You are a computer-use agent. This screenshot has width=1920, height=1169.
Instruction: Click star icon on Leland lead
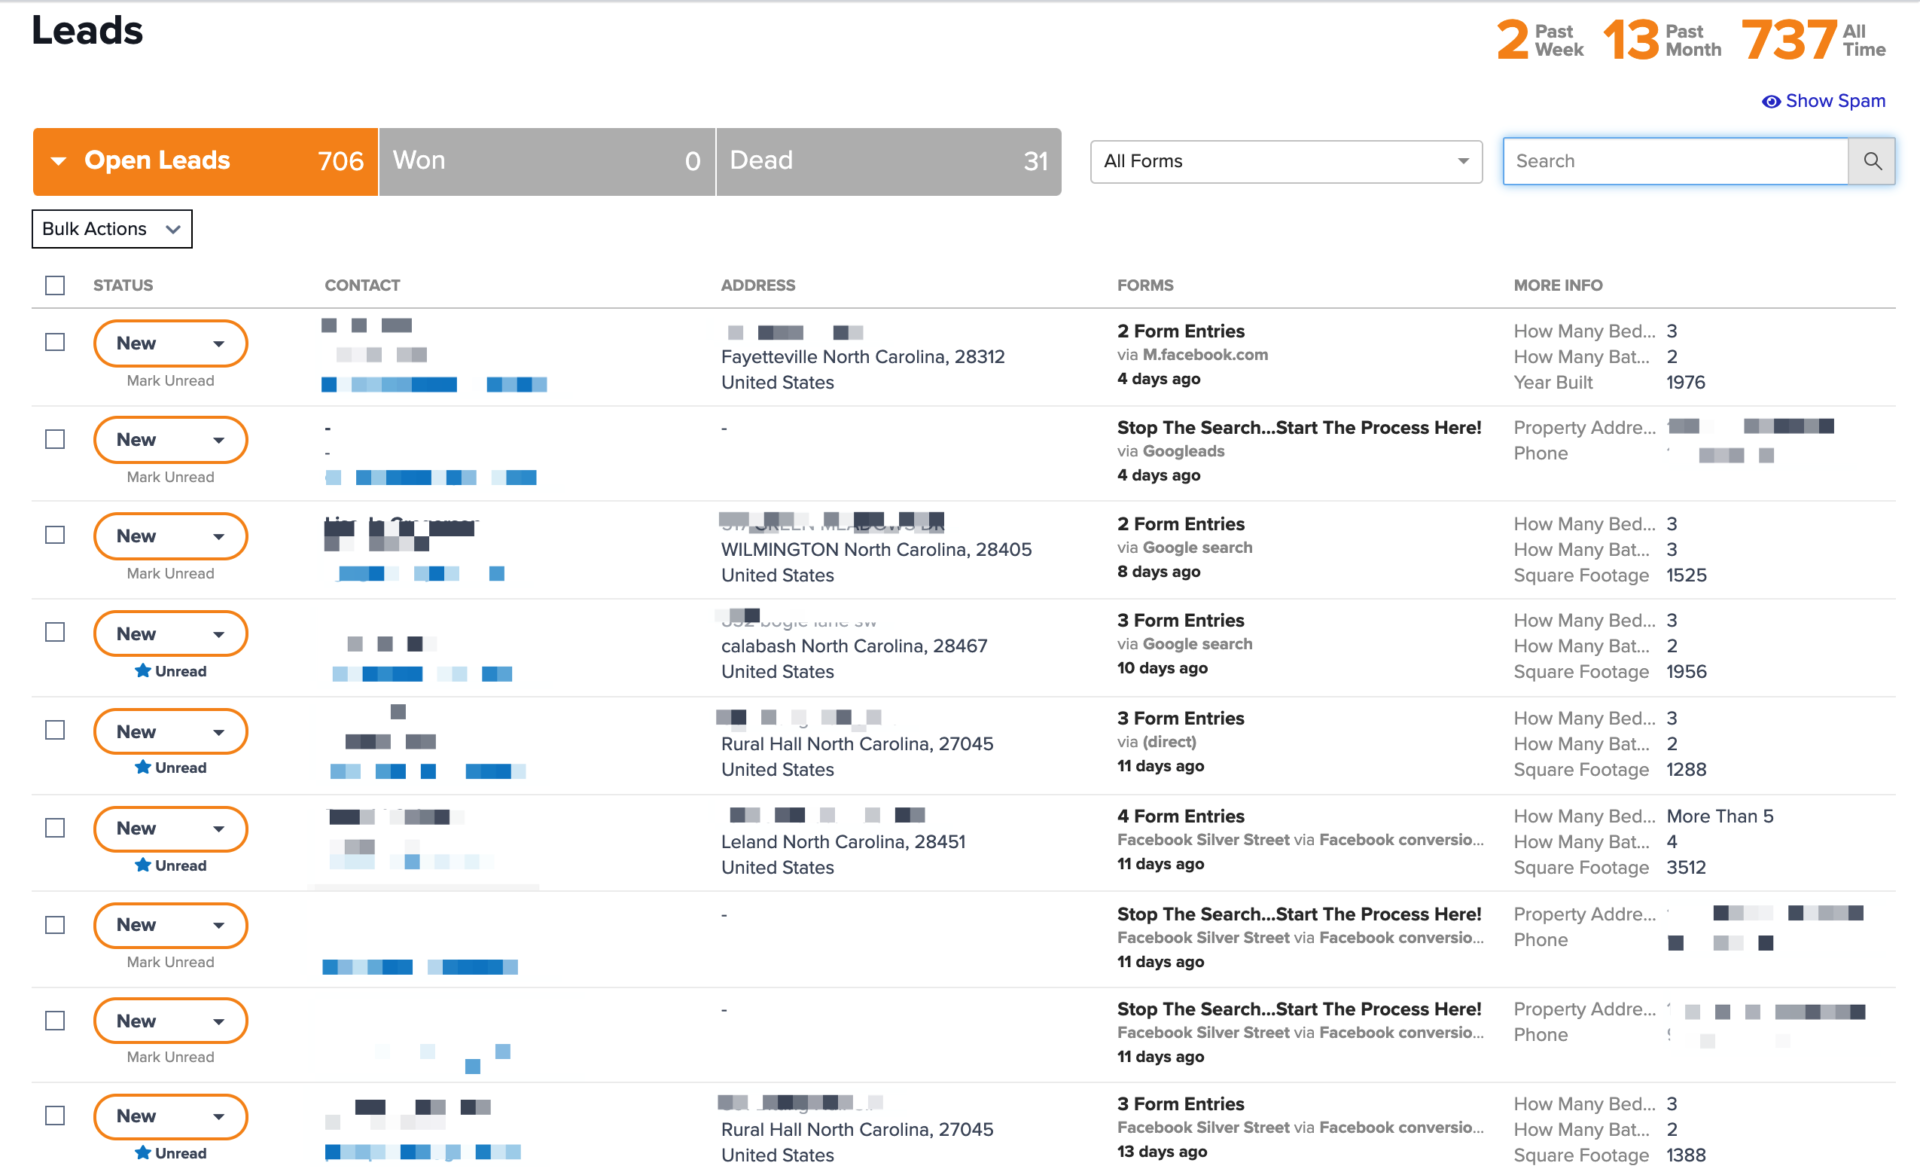[143, 865]
